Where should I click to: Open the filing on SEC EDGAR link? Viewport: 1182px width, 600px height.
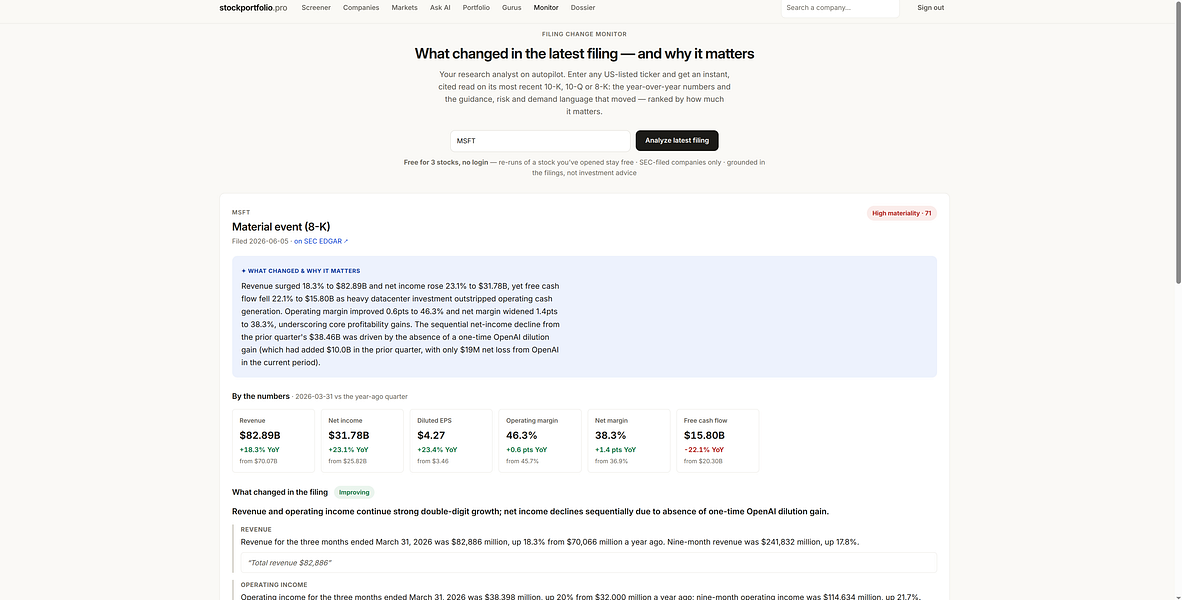[x=321, y=241]
